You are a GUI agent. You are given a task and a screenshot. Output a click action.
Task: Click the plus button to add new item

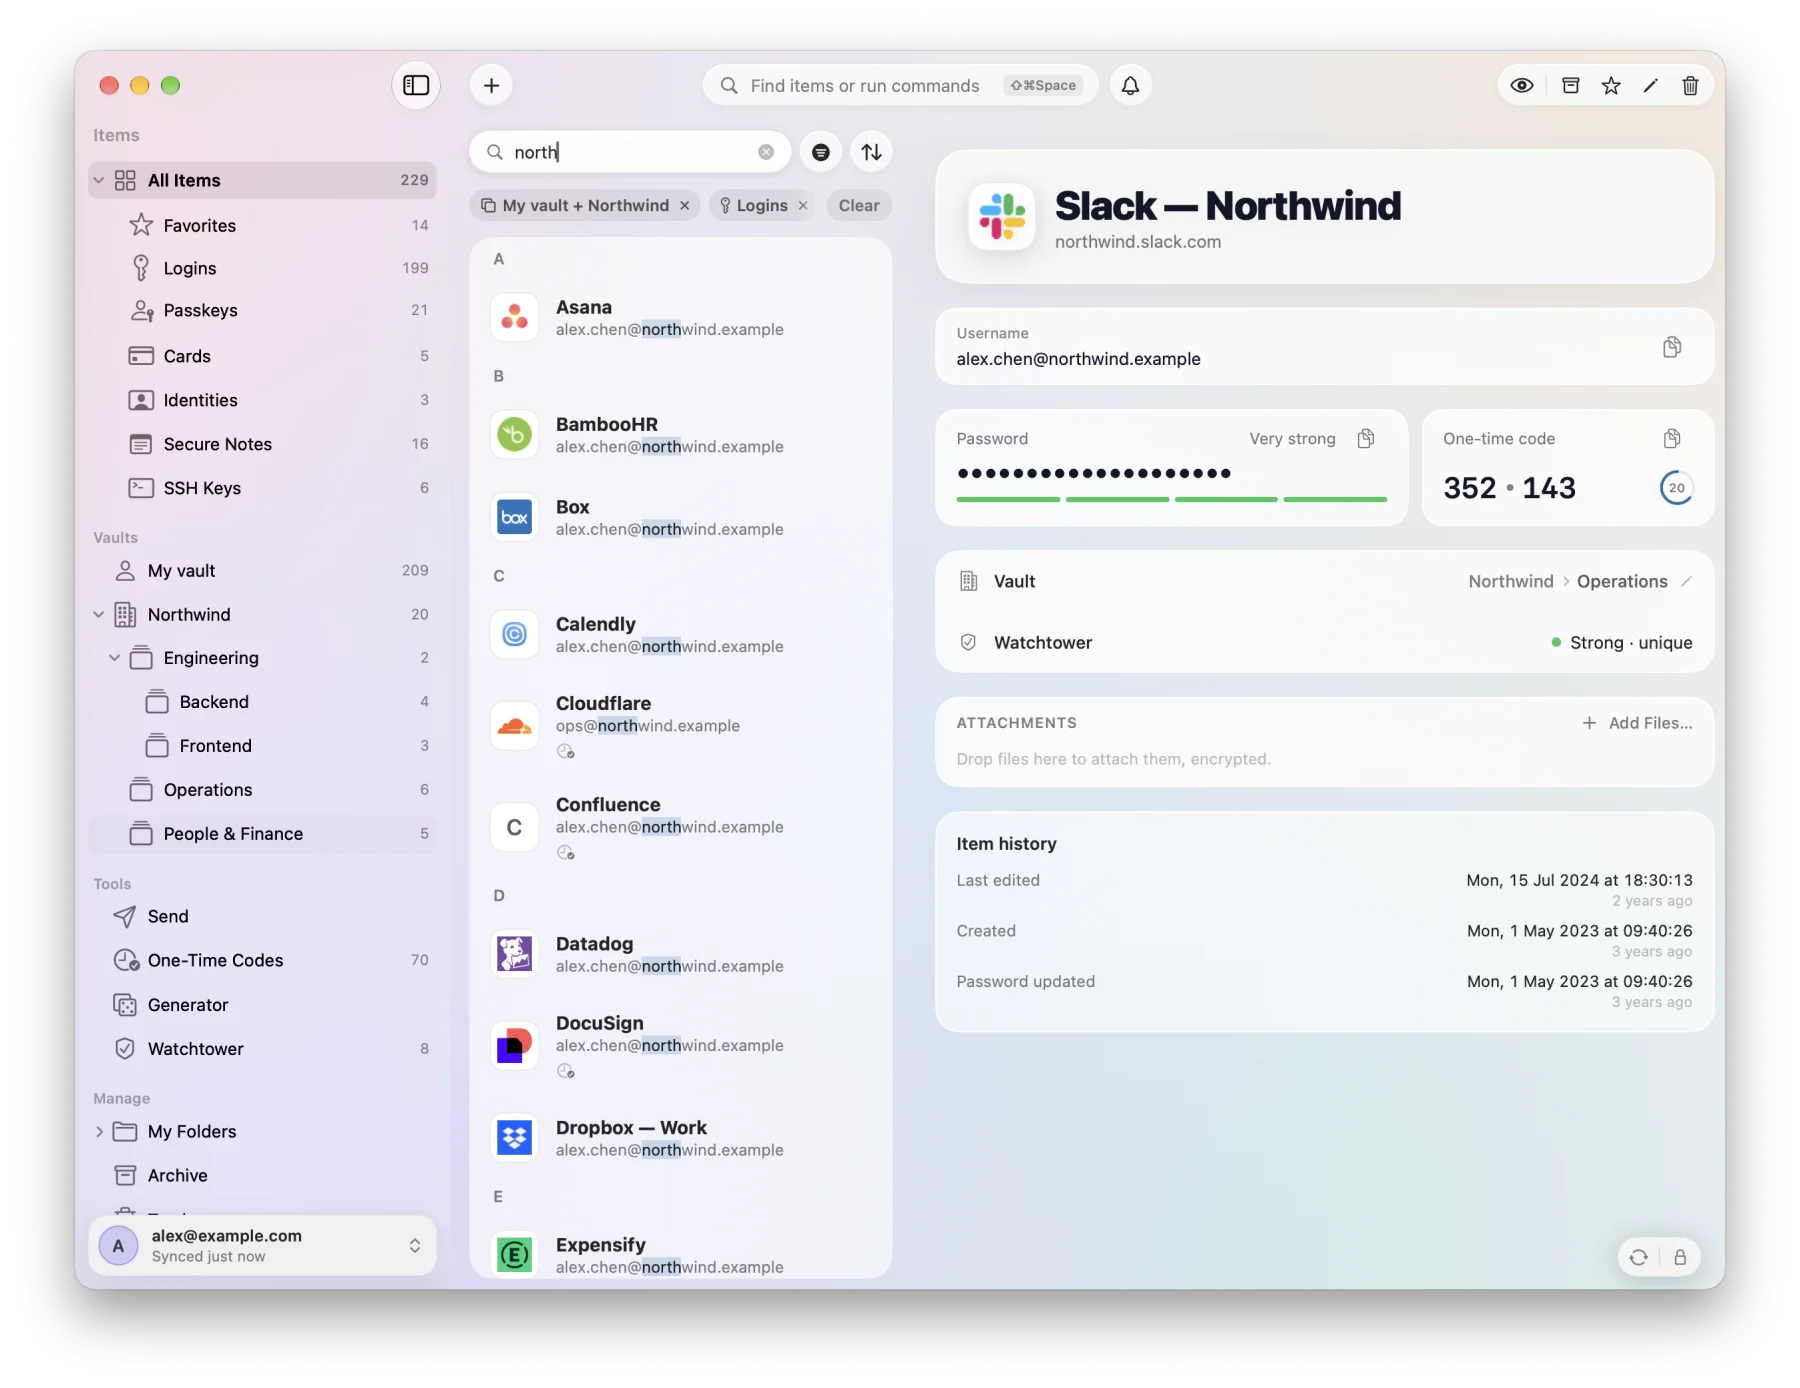tap(491, 85)
